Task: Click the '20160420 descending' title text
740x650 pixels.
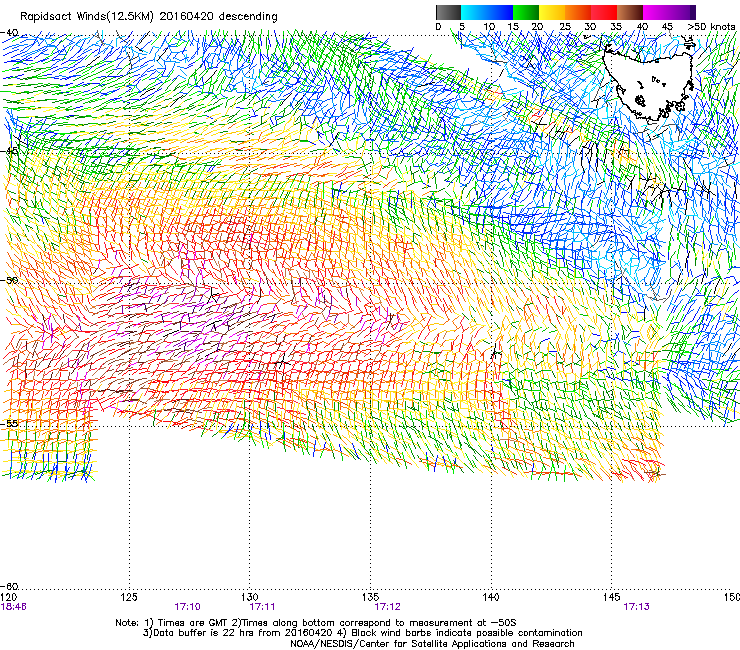Action: 219,17
